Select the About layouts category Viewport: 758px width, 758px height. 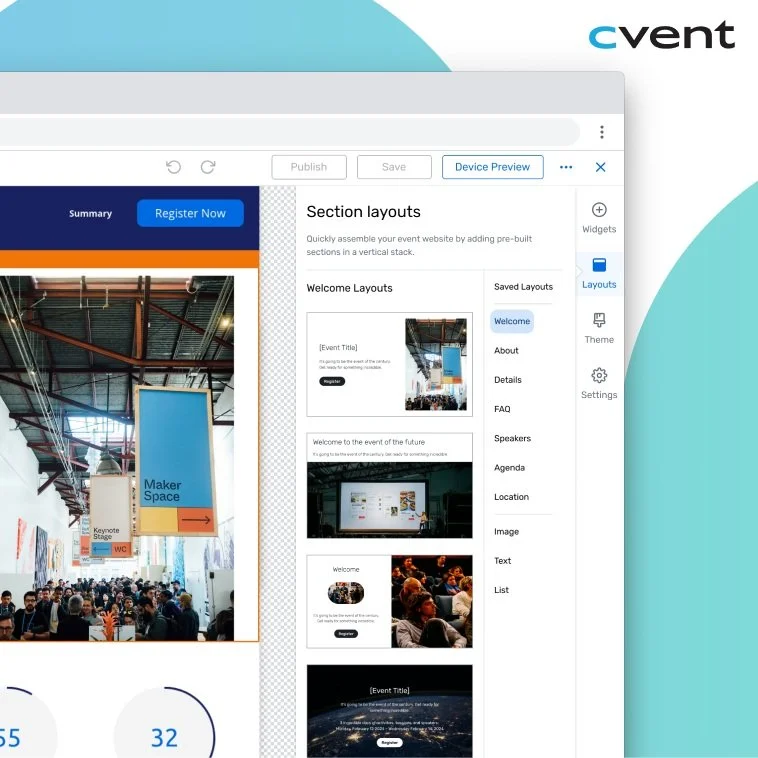[x=506, y=351]
